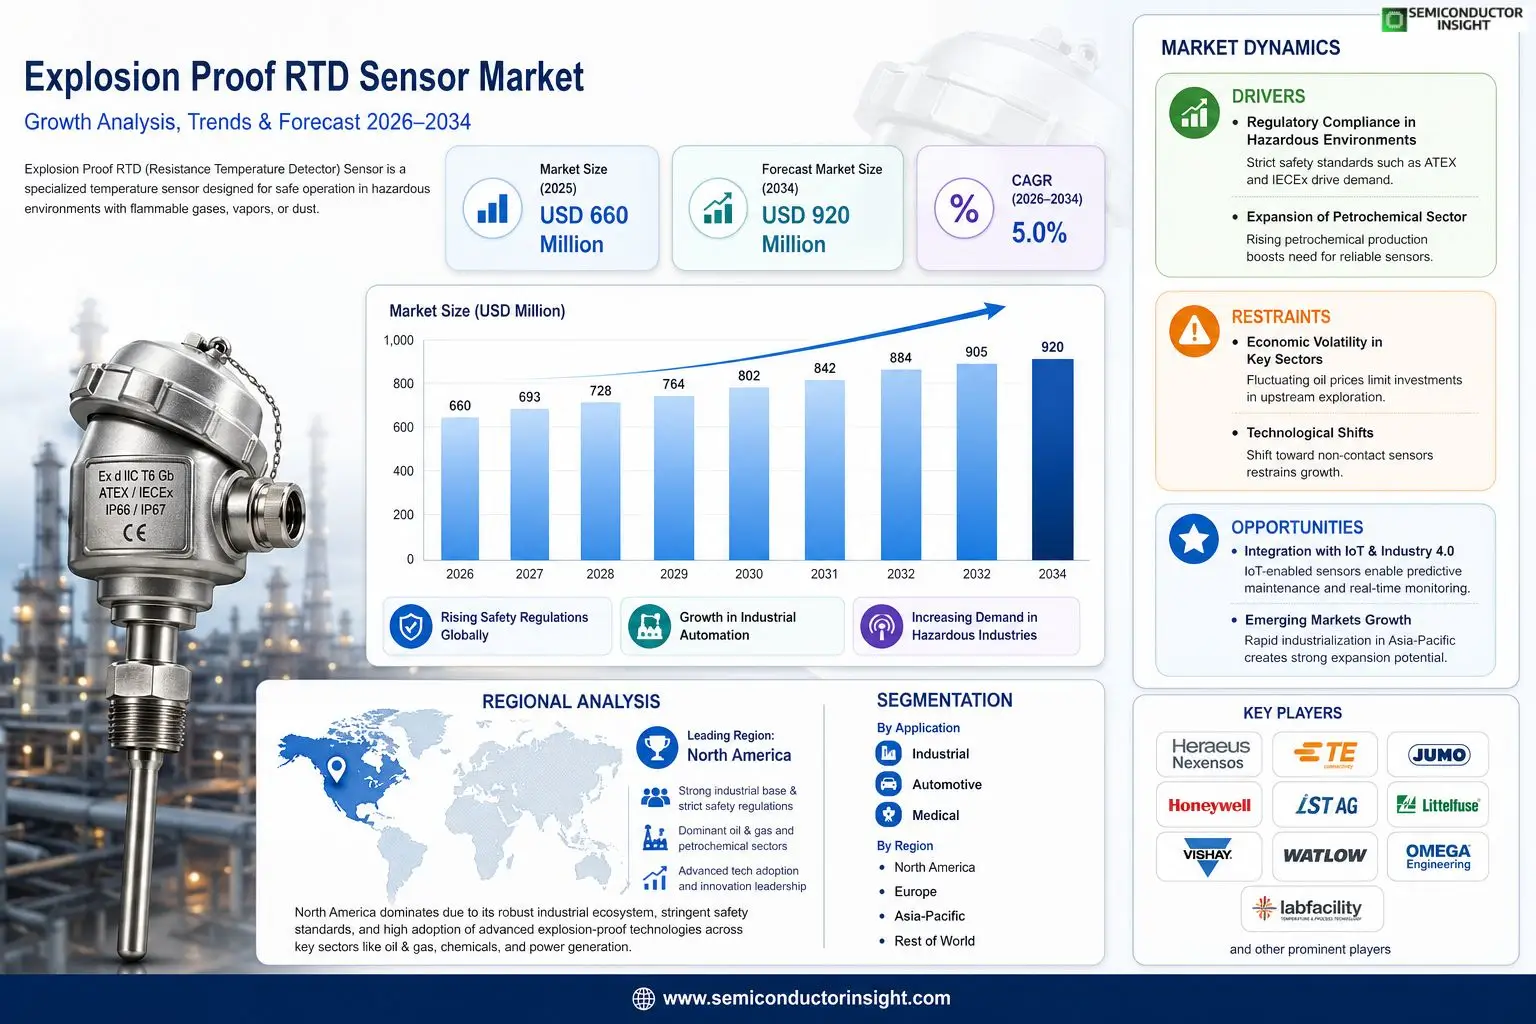
Task: Click the Industrial Automation factory icon
Action: tap(649, 627)
